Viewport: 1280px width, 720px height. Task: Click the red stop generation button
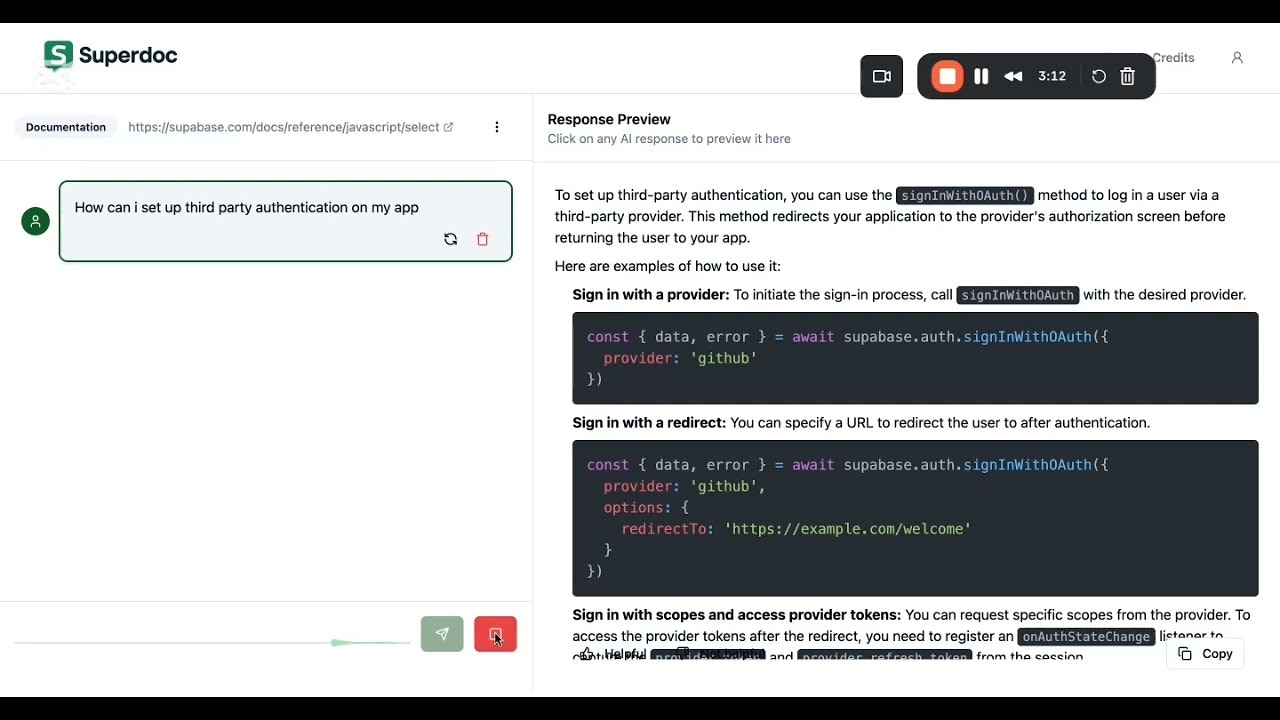[x=495, y=634]
